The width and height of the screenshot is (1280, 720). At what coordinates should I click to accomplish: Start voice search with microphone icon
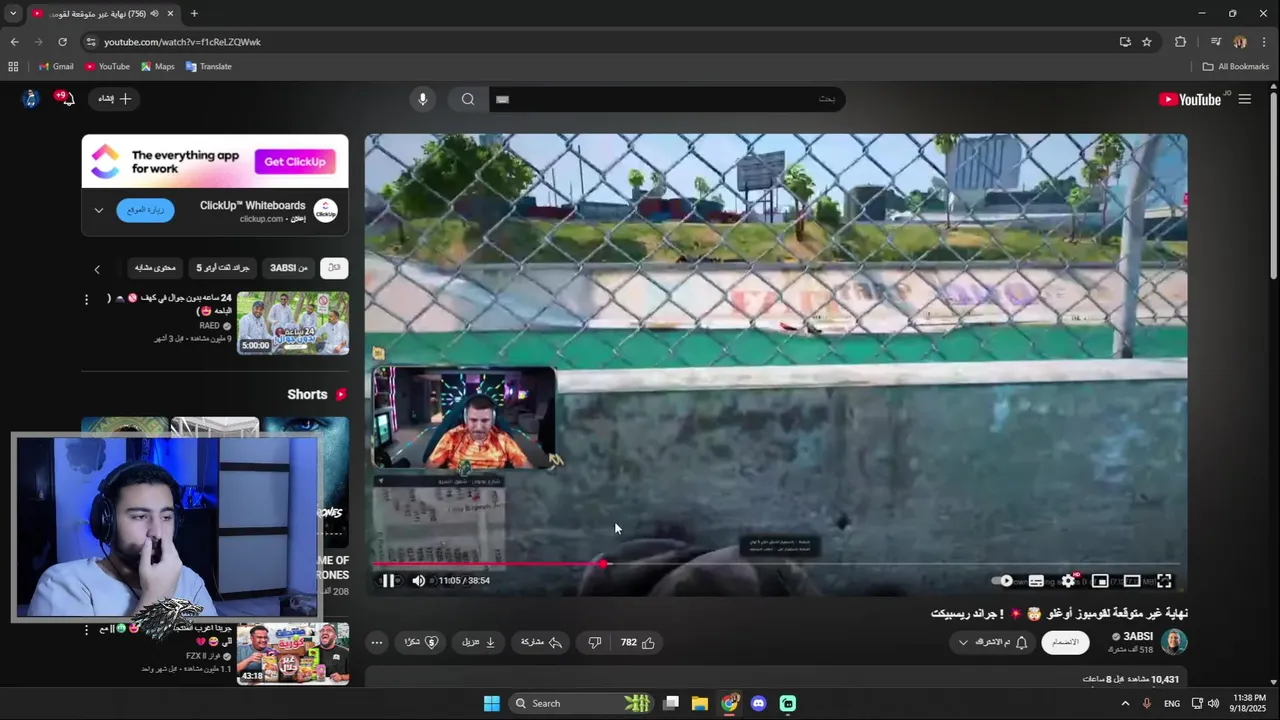422,99
